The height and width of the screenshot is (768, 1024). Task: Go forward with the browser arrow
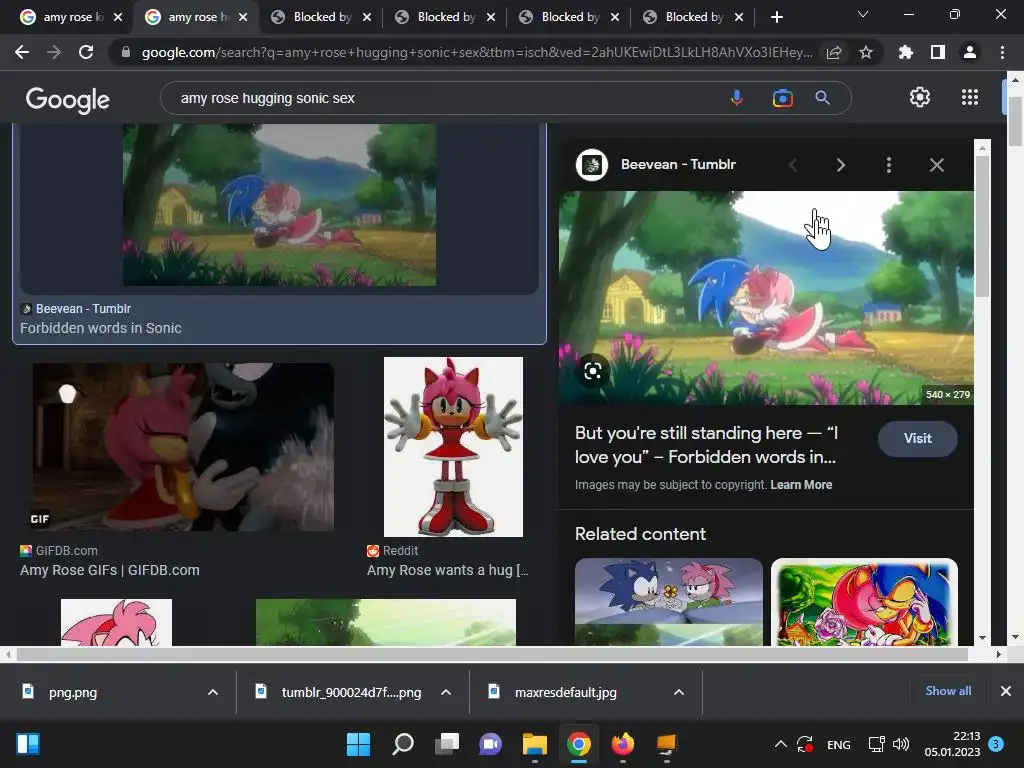coord(54,52)
